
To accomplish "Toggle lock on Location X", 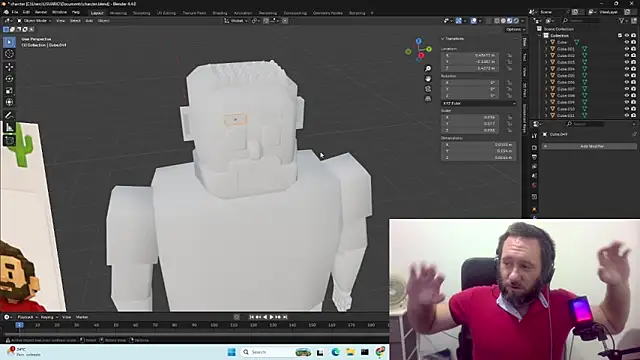I will tap(509, 55).
